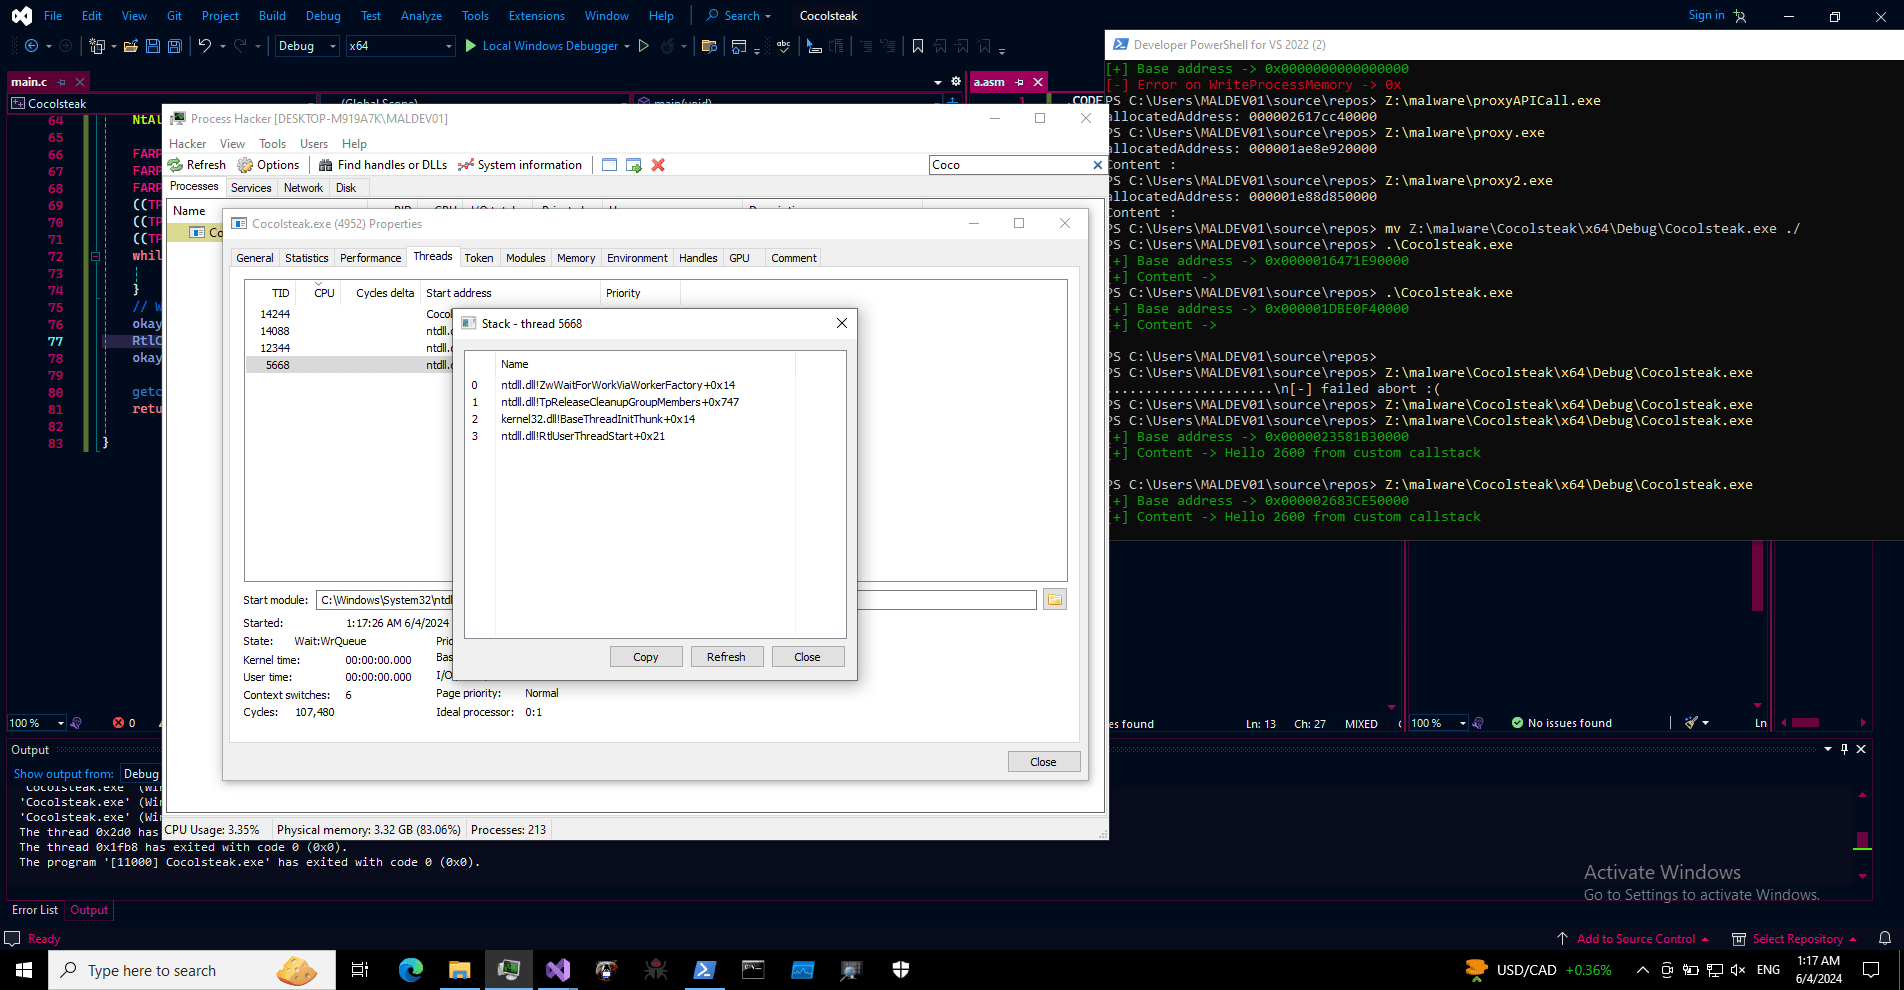Click Coco search field in Process Hacker

(1010, 165)
